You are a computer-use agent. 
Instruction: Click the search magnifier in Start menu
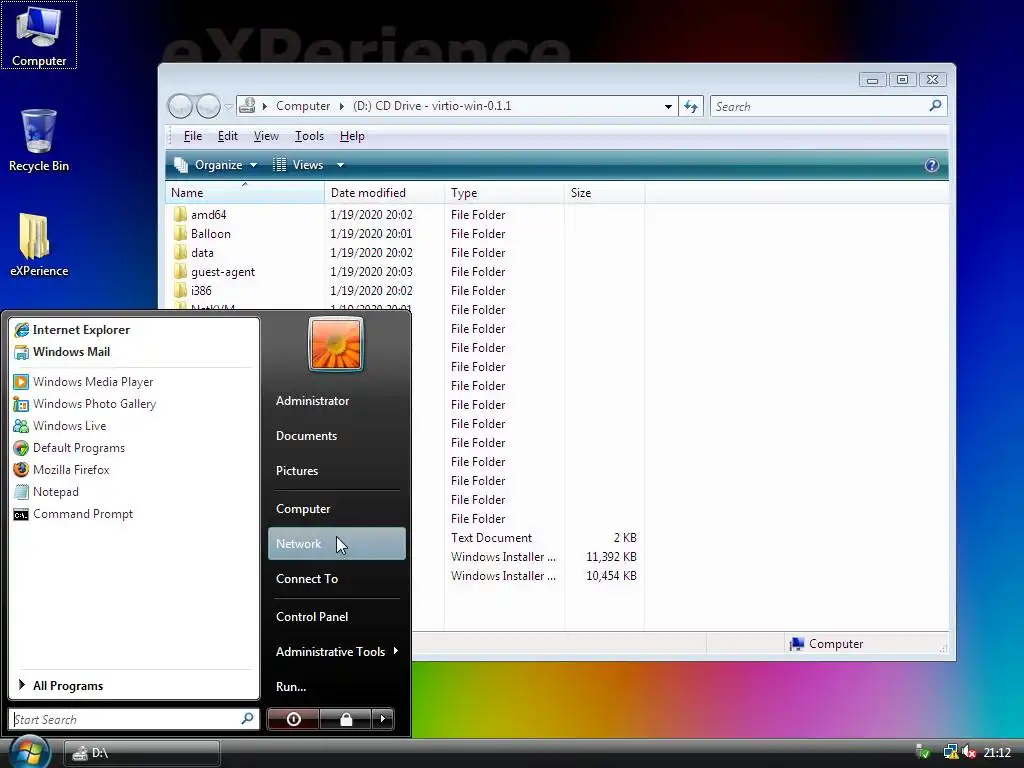(x=247, y=719)
